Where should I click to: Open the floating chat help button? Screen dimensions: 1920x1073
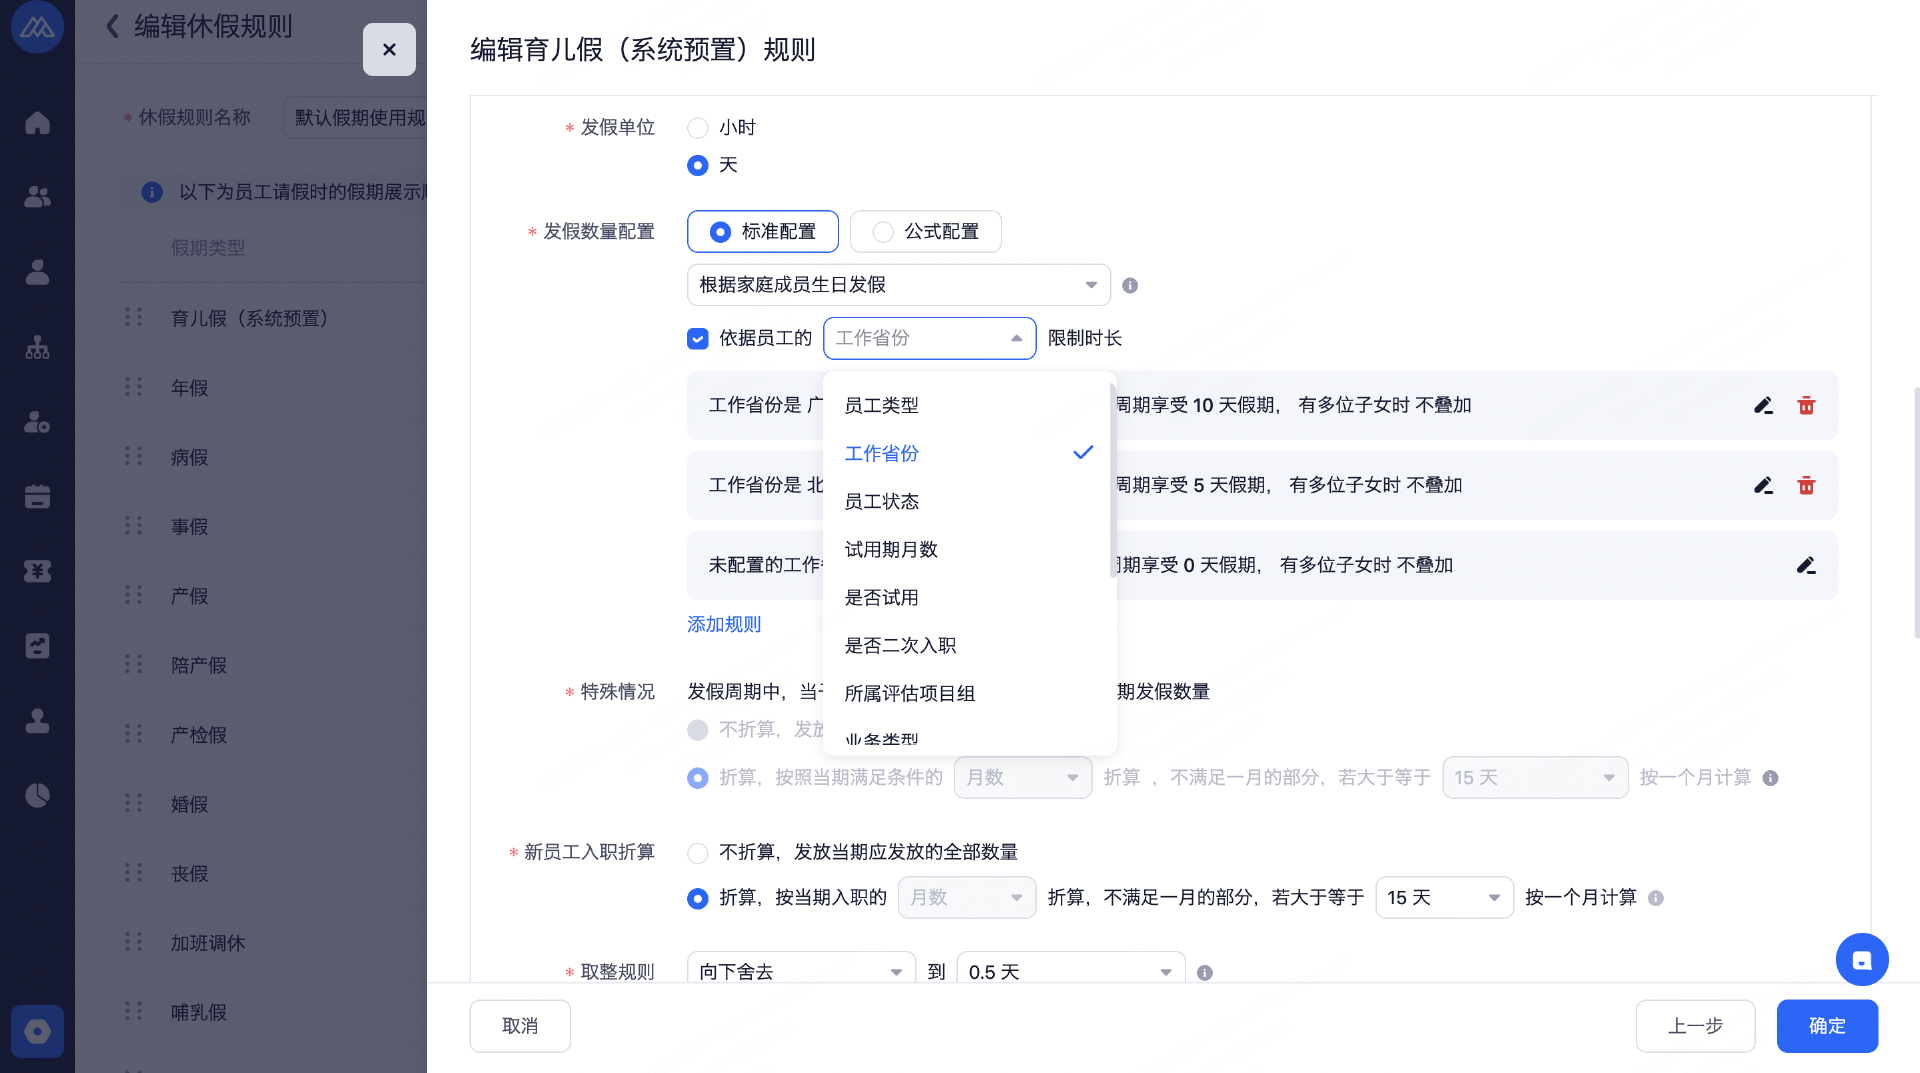[x=1861, y=960]
